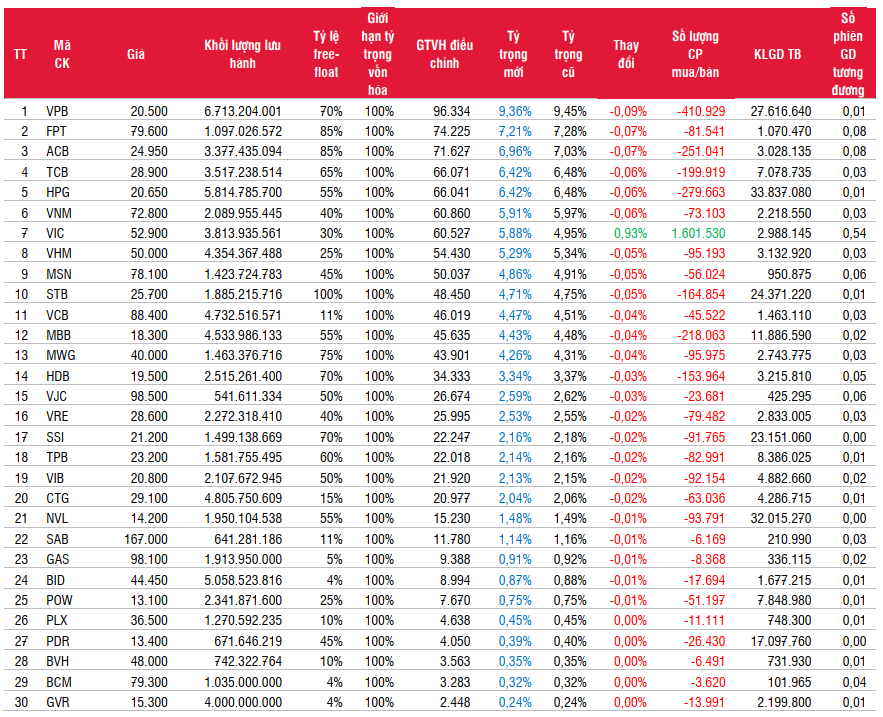Select the FPT ticker in row 2
Image resolution: width=883 pixels, height=717 pixels.
(x=56, y=131)
